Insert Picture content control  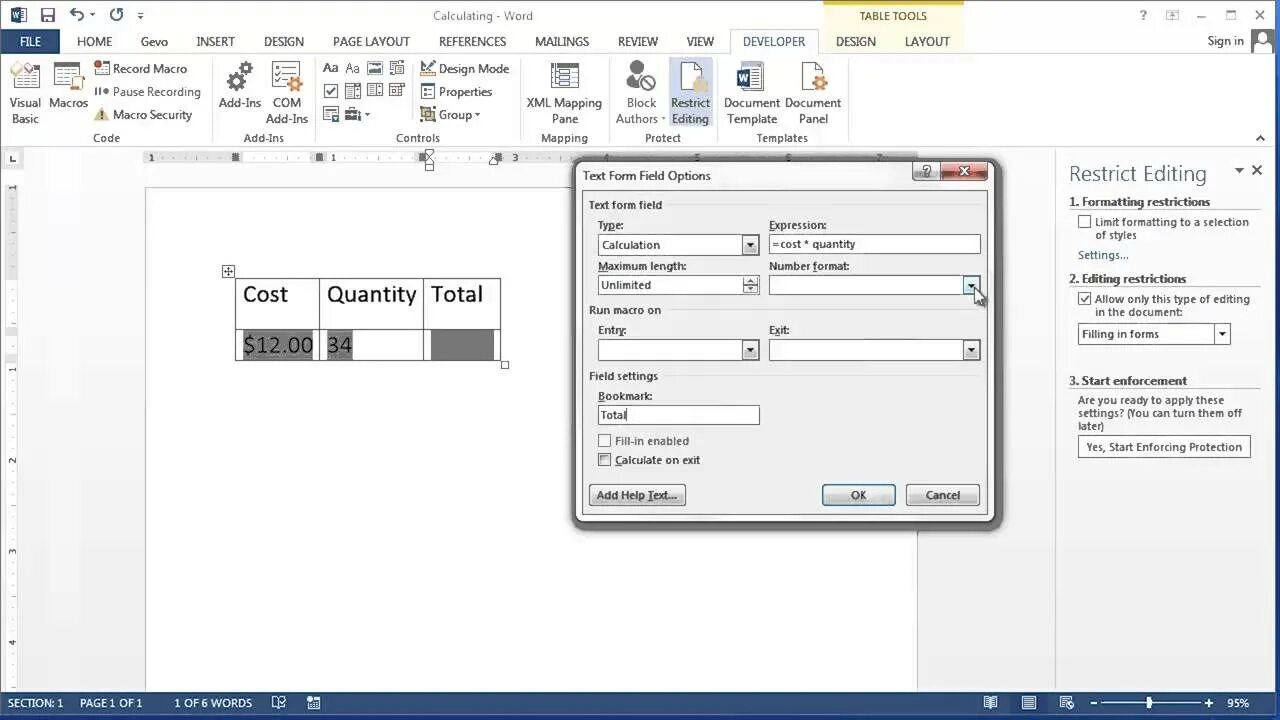pyautogui.click(x=375, y=68)
